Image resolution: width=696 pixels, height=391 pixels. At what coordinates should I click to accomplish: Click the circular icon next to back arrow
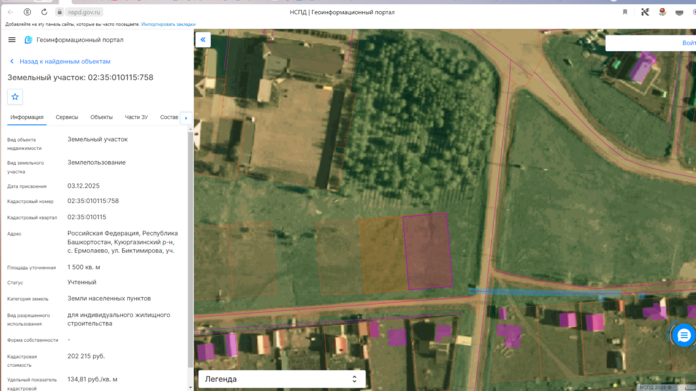point(27,12)
